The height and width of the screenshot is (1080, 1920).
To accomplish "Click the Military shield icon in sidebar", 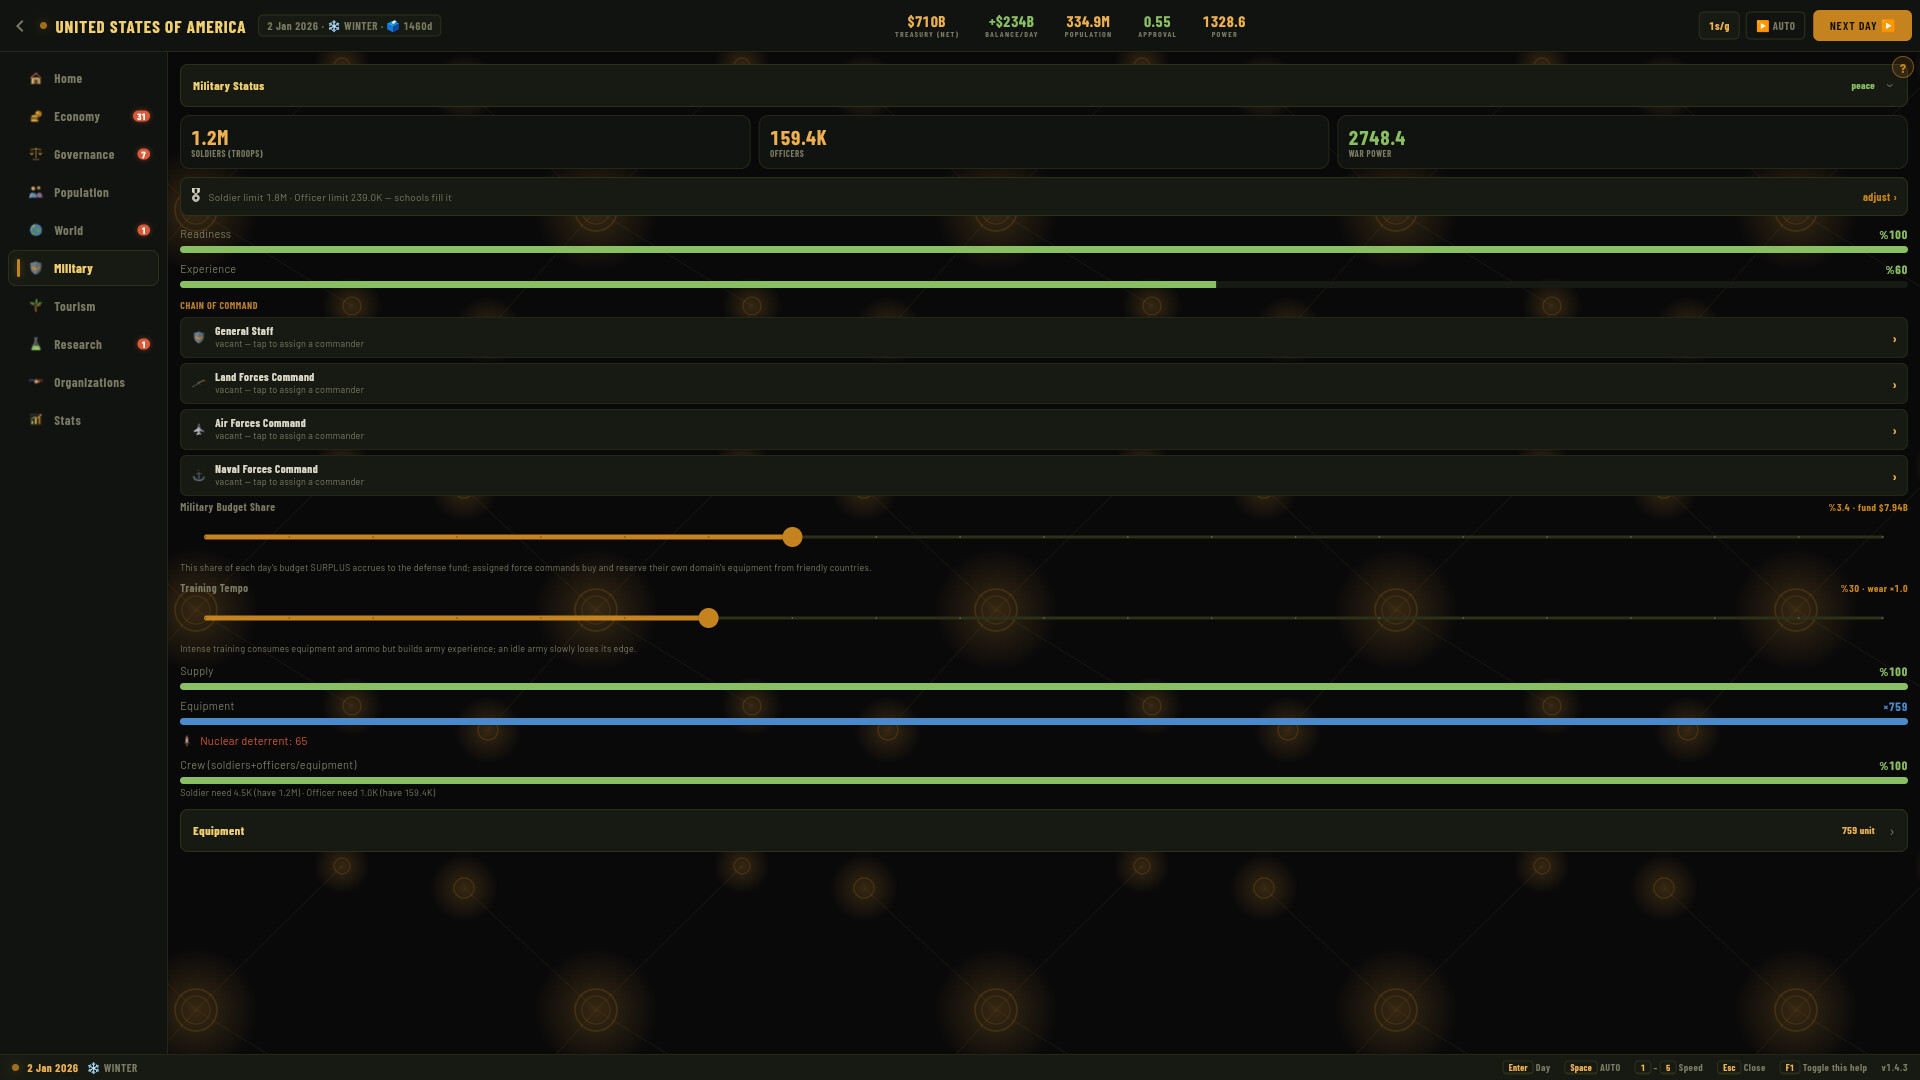I will (x=36, y=269).
